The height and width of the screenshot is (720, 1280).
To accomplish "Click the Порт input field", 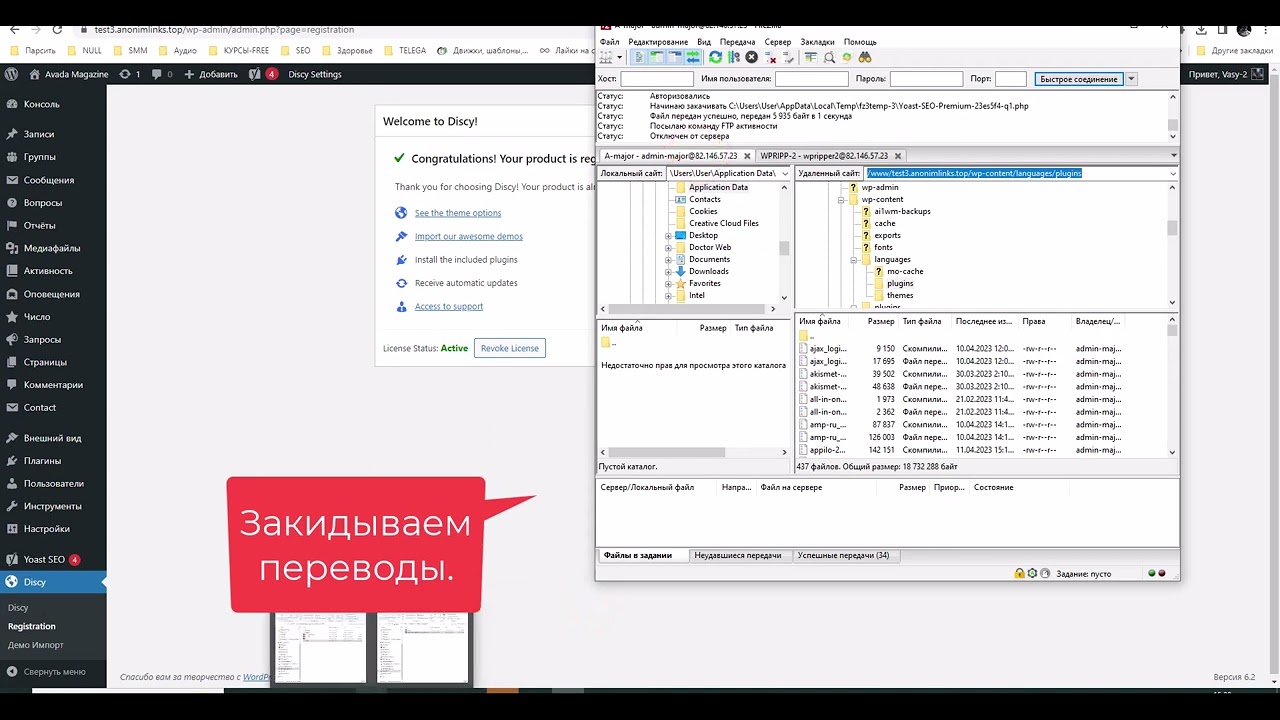I will 1010,79.
